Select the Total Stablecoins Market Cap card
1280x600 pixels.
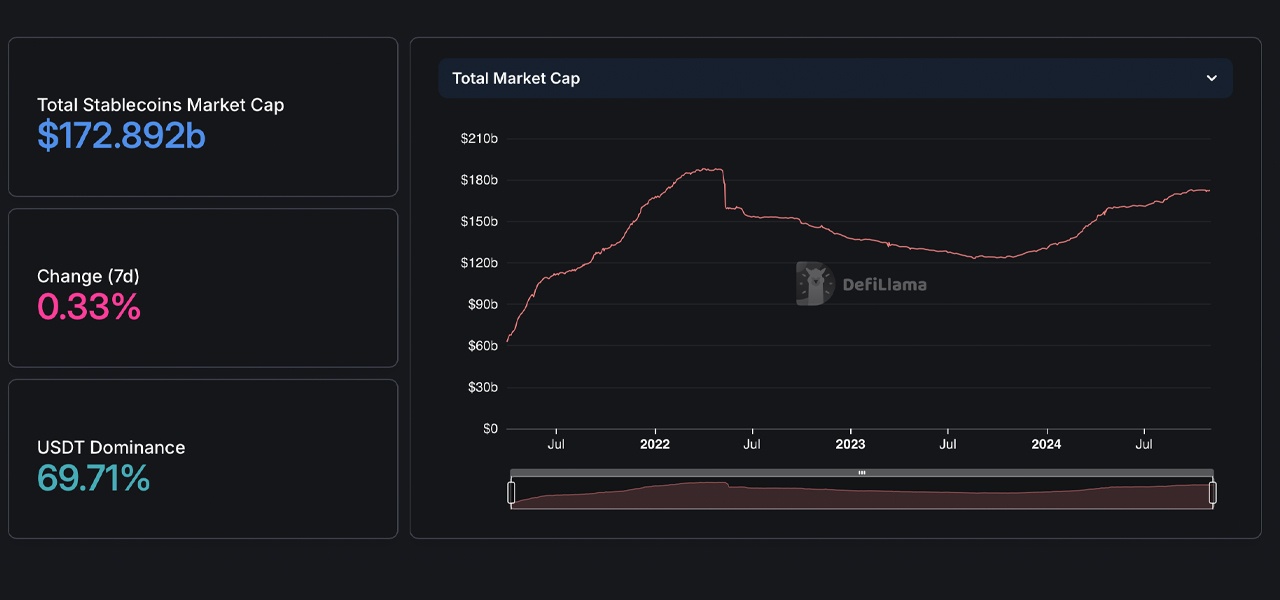(203, 116)
